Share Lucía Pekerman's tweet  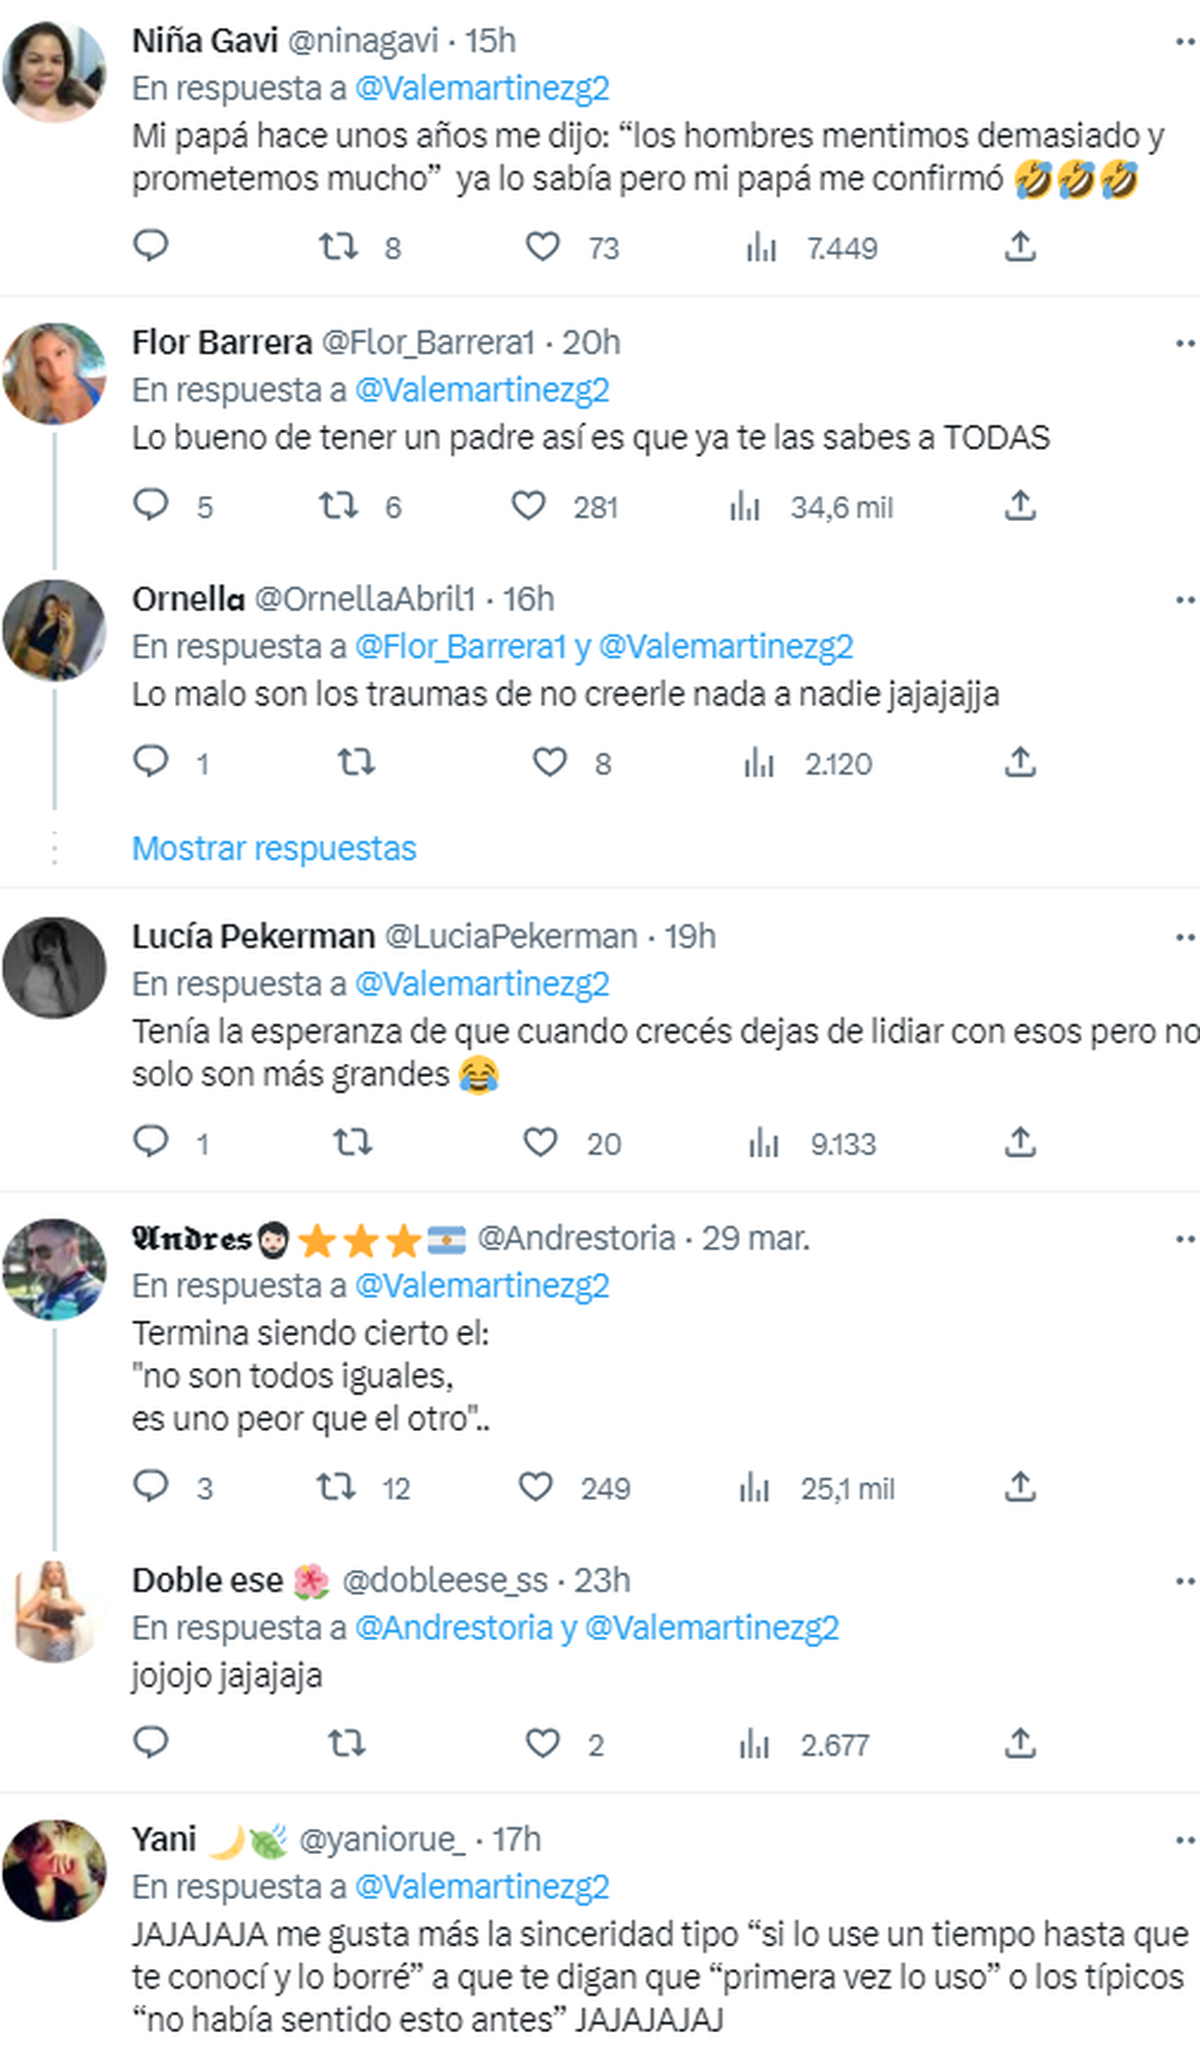(x=1019, y=1141)
